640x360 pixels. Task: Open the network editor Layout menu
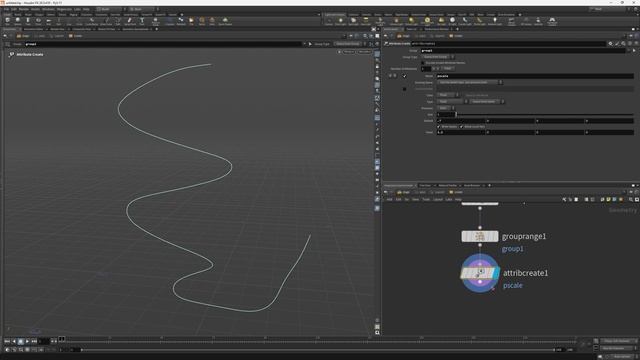pos(438,200)
